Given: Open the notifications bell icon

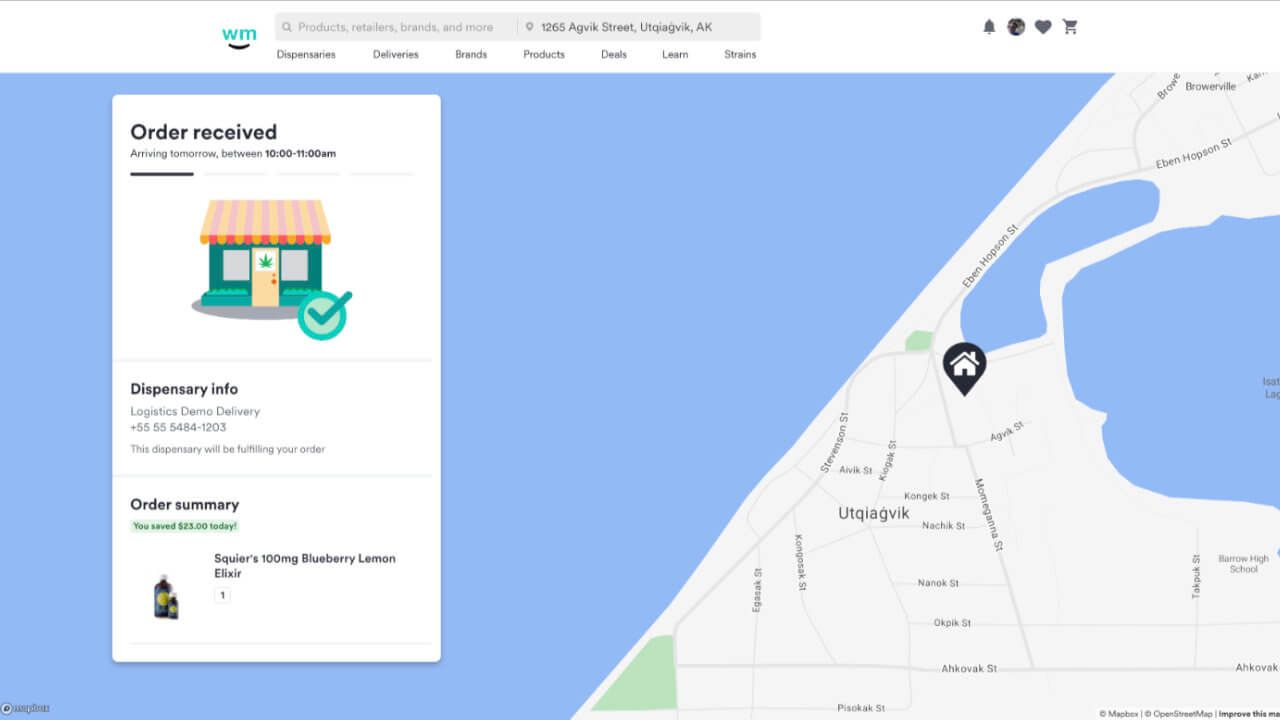Looking at the screenshot, I should pos(989,27).
